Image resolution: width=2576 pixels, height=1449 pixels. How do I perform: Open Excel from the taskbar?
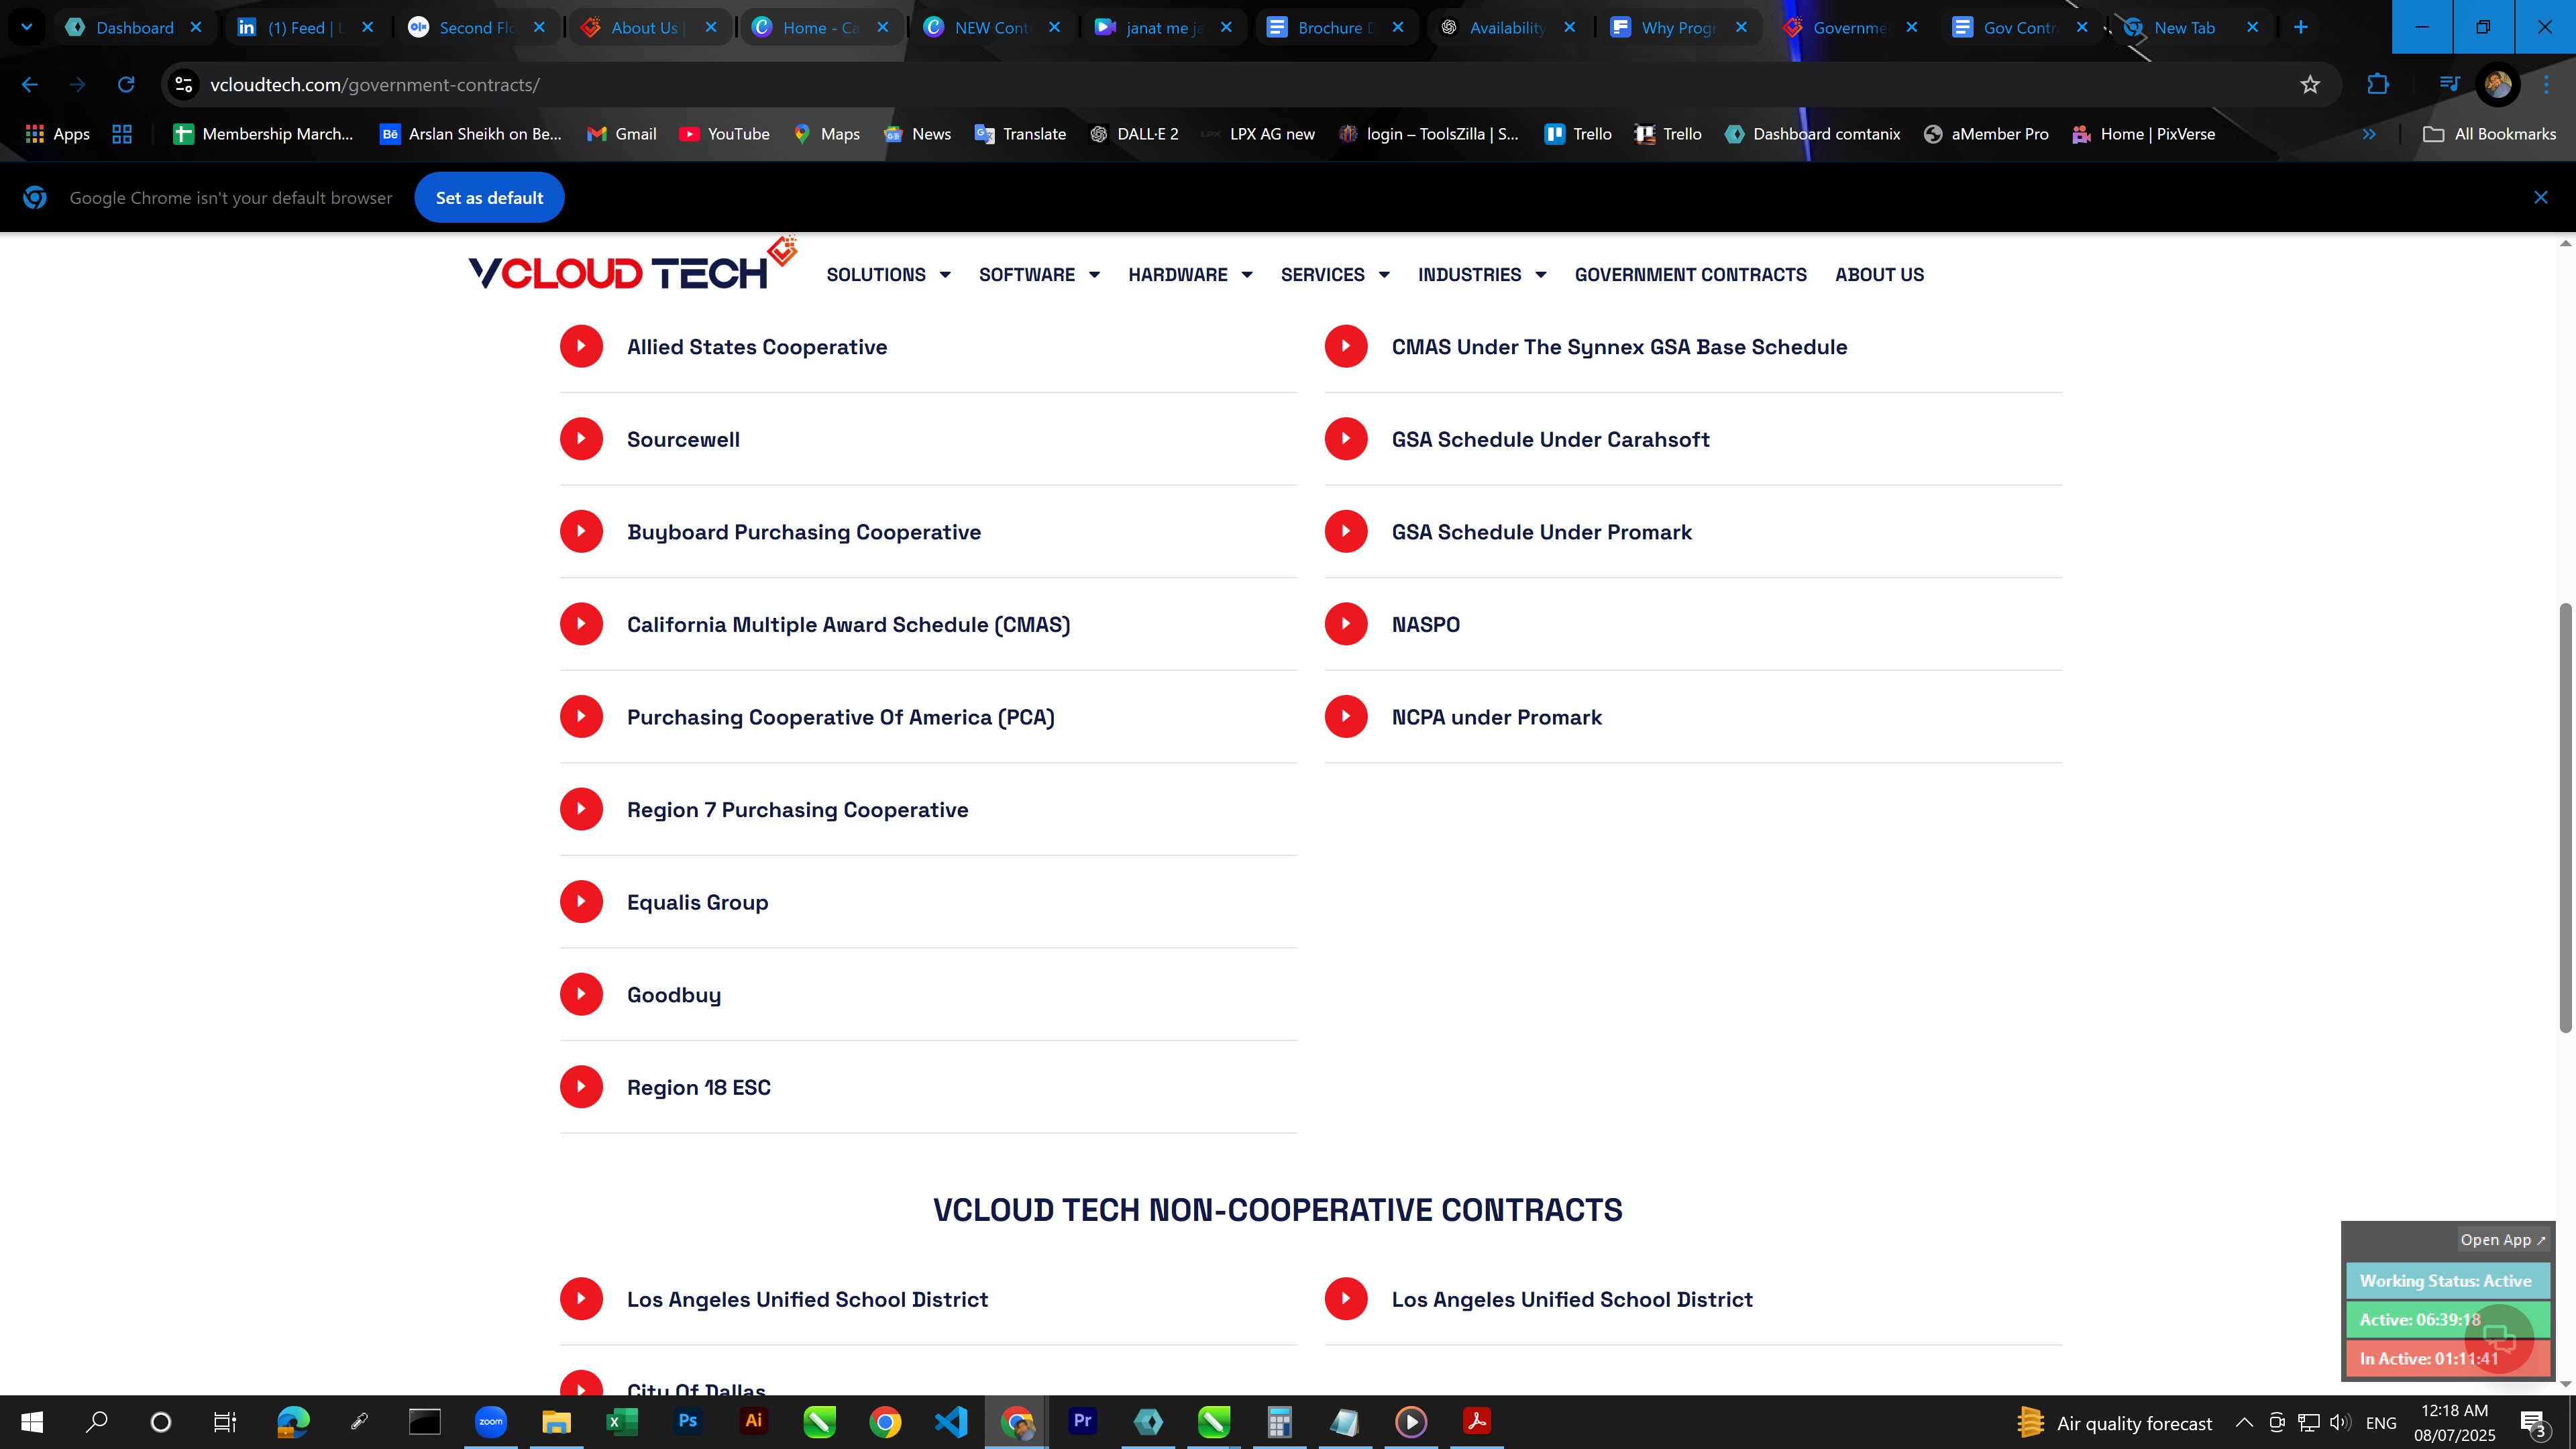pos(622,1421)
